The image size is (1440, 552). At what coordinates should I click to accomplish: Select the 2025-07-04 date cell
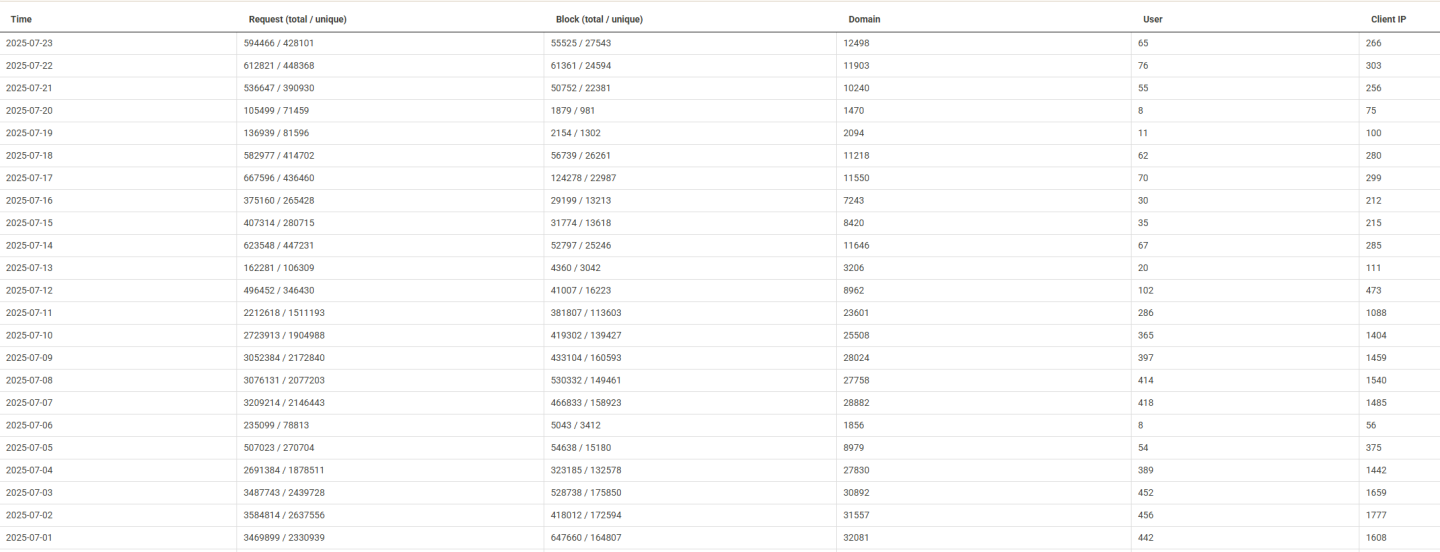coord(29,471)
